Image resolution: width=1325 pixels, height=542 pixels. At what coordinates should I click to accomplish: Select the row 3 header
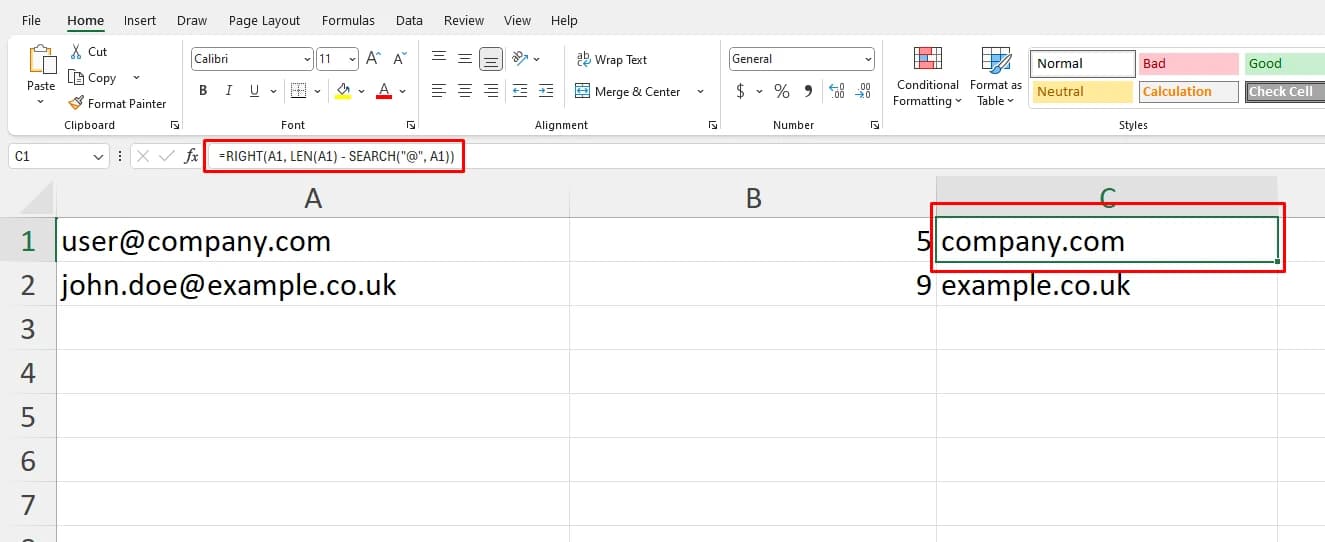[28, 328]
